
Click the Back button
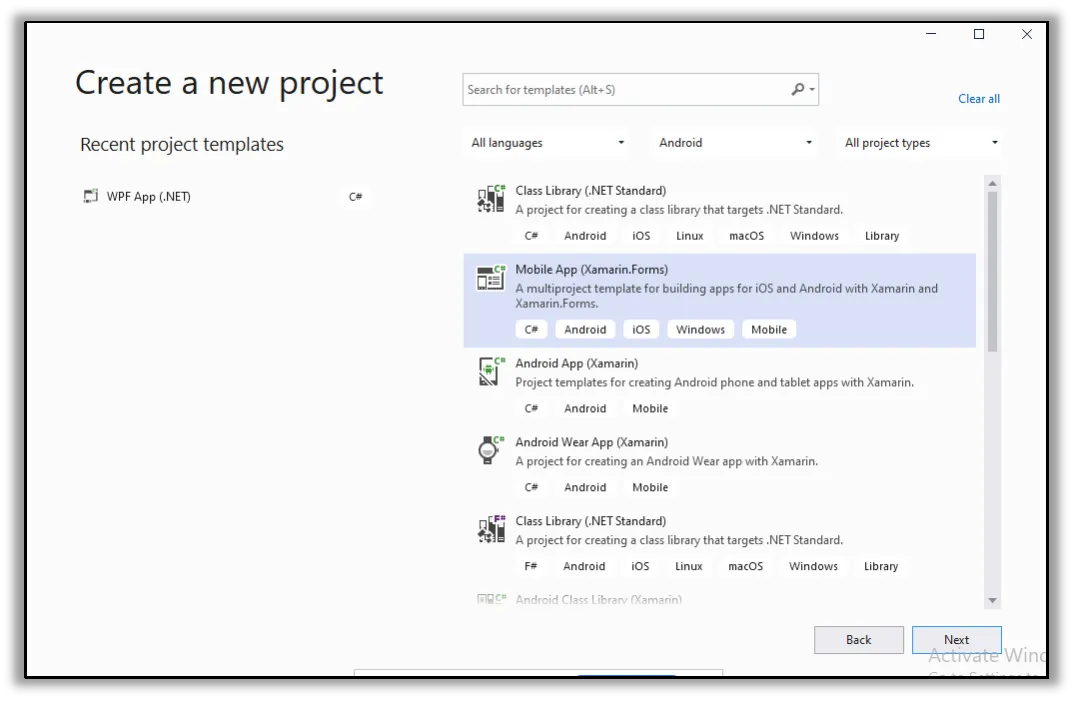(858, 640)
